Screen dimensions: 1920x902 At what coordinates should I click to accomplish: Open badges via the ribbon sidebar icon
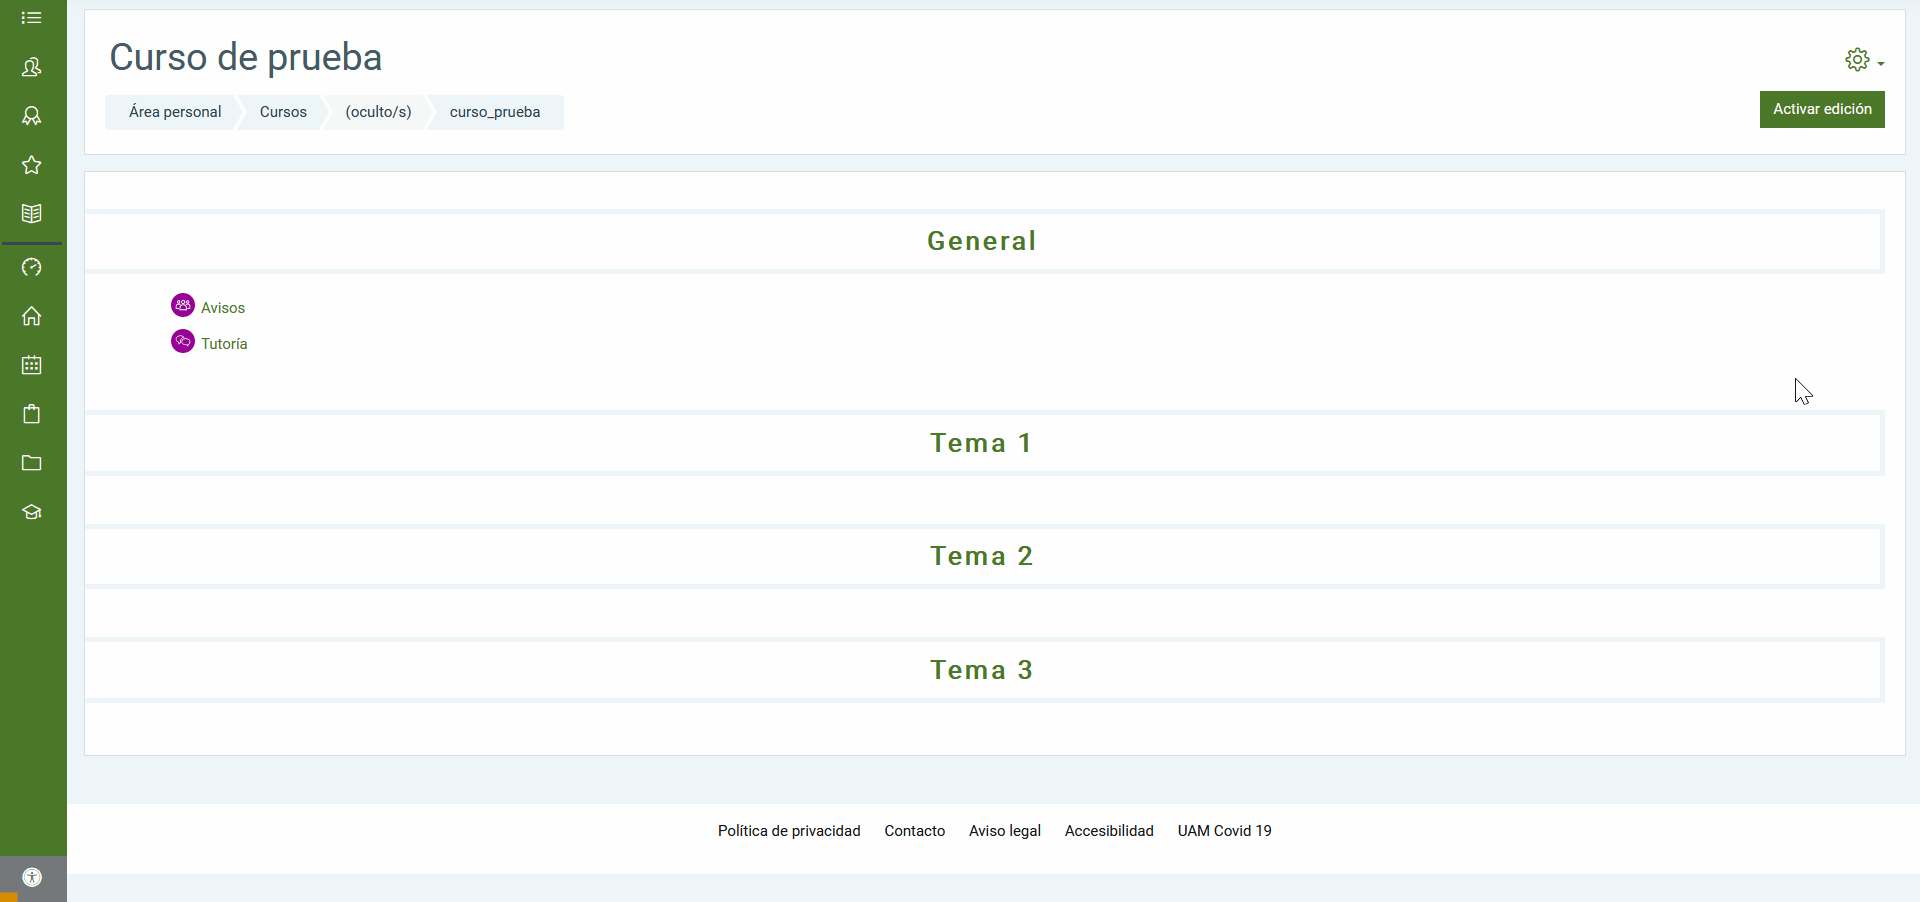pos(31,116)
